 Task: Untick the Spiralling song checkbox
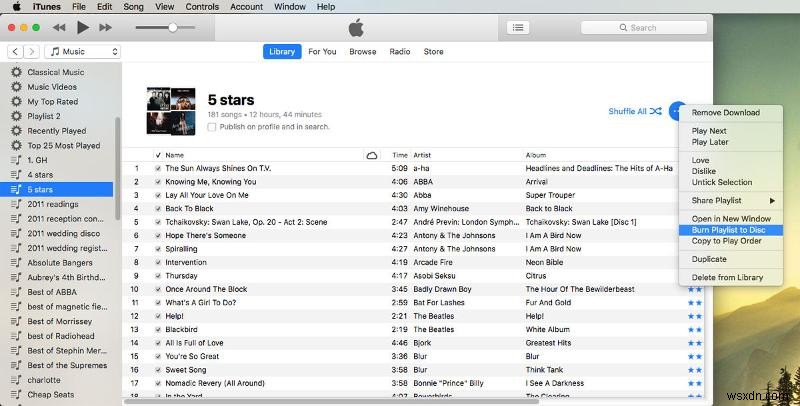coord(158,249)
